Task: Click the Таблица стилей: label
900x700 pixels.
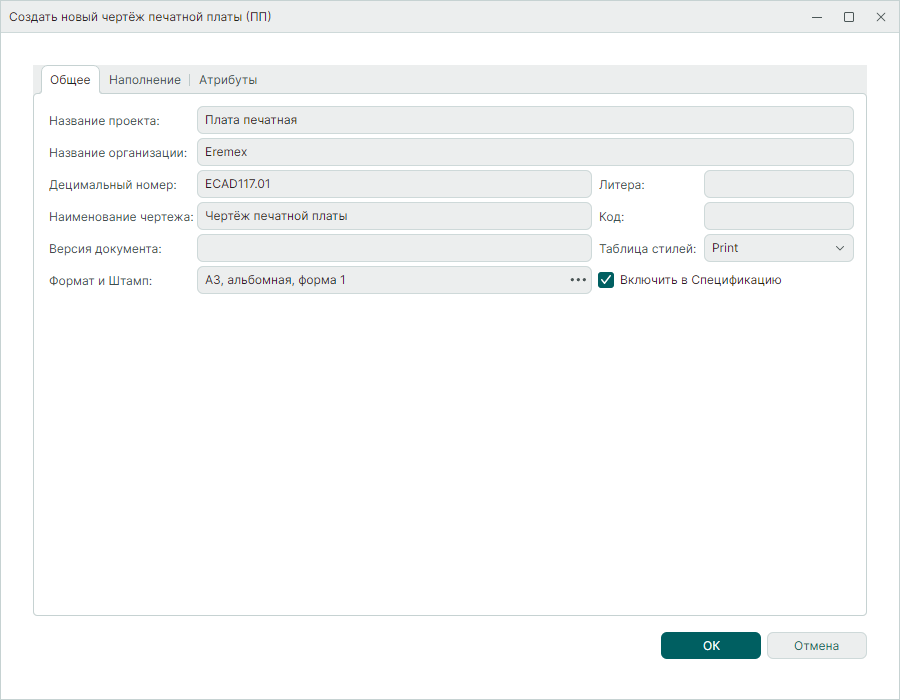Action: click(x=647, y=249)
